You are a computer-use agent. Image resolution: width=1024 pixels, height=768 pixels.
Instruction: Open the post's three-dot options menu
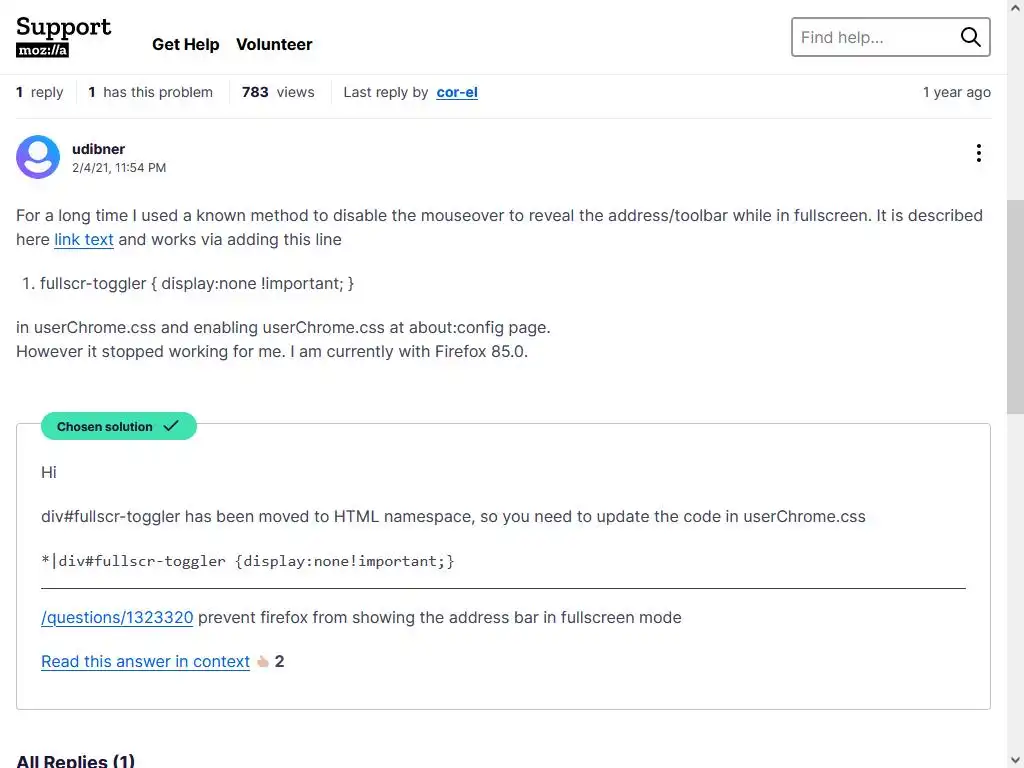click(978, 153)
